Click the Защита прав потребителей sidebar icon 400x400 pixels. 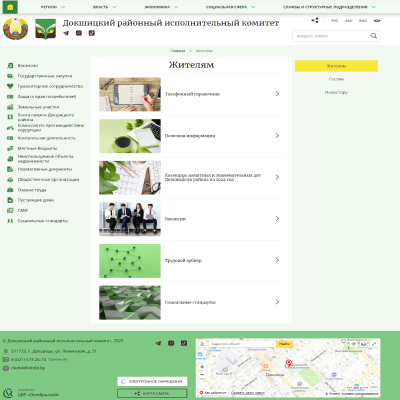10,97
